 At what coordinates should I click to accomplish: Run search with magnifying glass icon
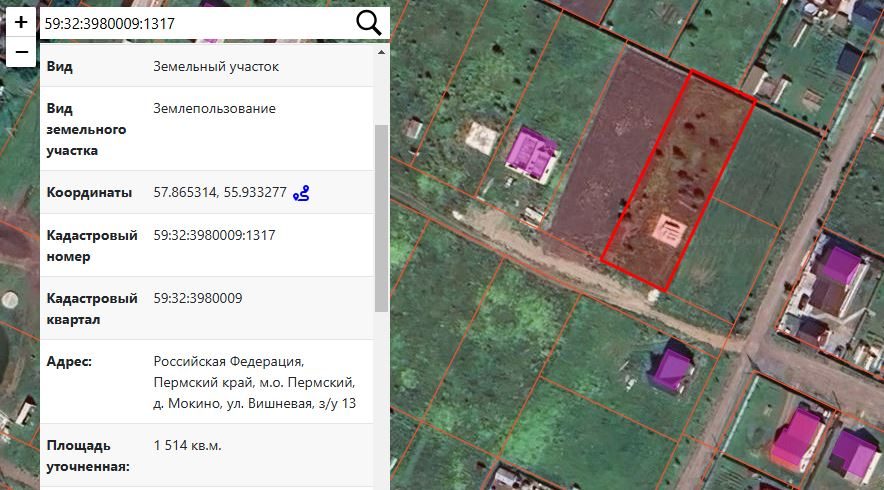(369, 23)
